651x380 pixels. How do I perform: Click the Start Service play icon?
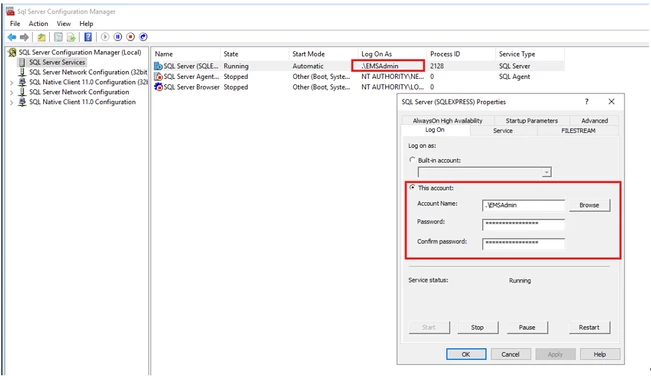(x=105, y=37)
